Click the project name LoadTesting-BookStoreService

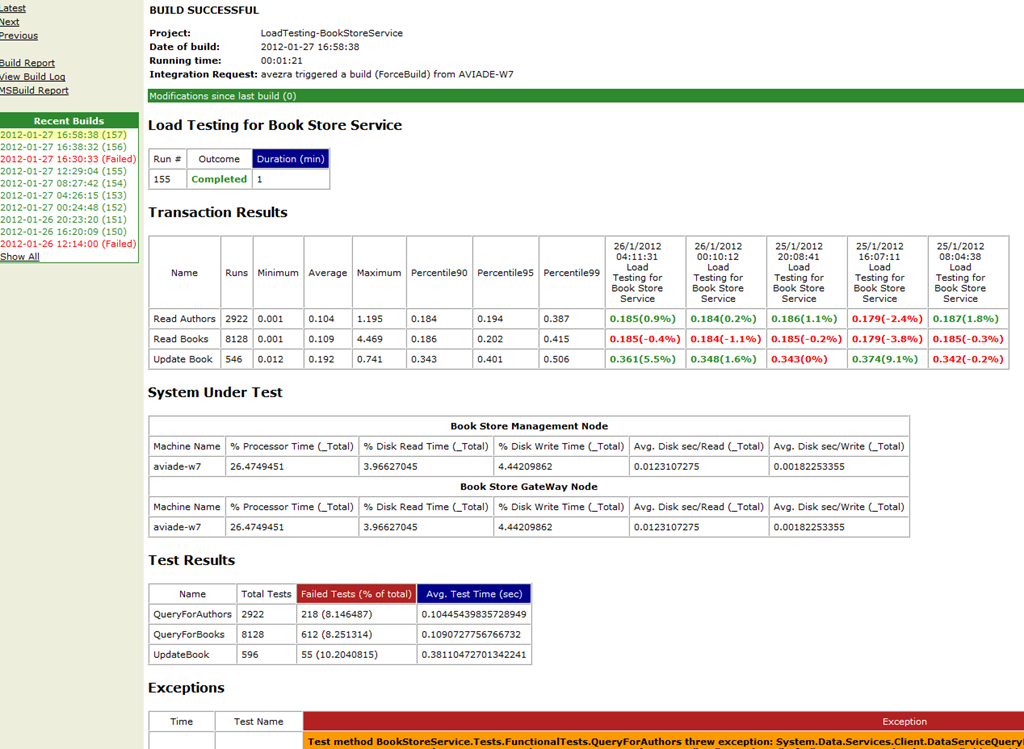pos(332,33)
